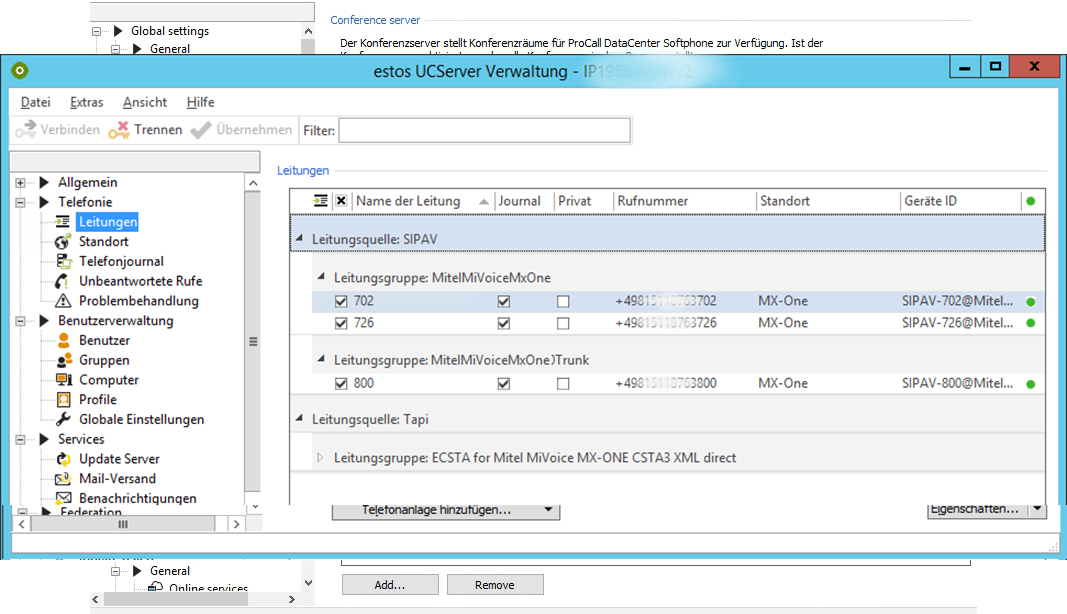Uncheck the Journal checkbox for line 702

click(503, 301)
